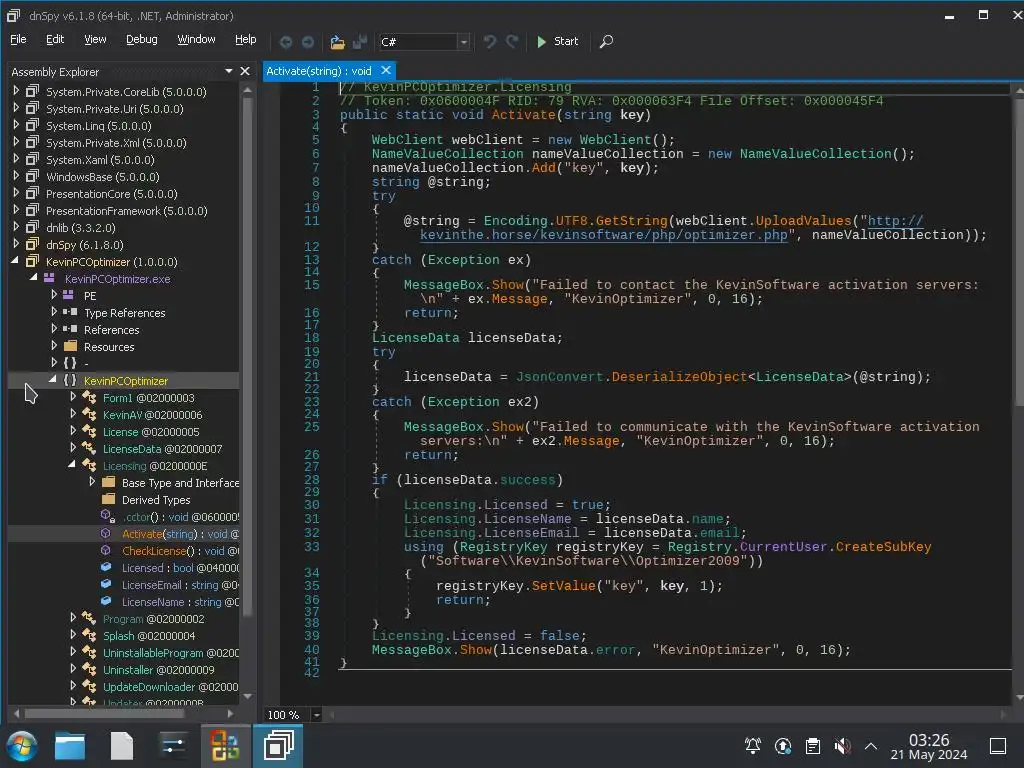Click the CreateSubKey method reference
The image size is (1024, 768).
883,547
